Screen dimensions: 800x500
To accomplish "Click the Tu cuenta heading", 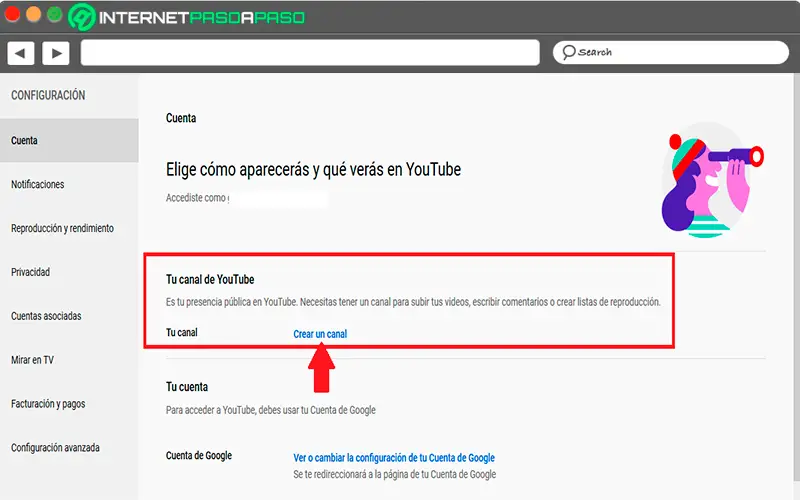I will pos(187,387).
